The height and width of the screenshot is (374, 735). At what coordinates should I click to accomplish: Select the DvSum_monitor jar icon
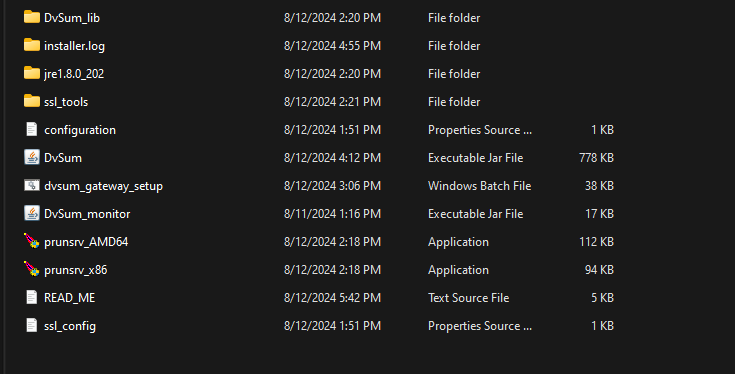click(x=31, y=214)
